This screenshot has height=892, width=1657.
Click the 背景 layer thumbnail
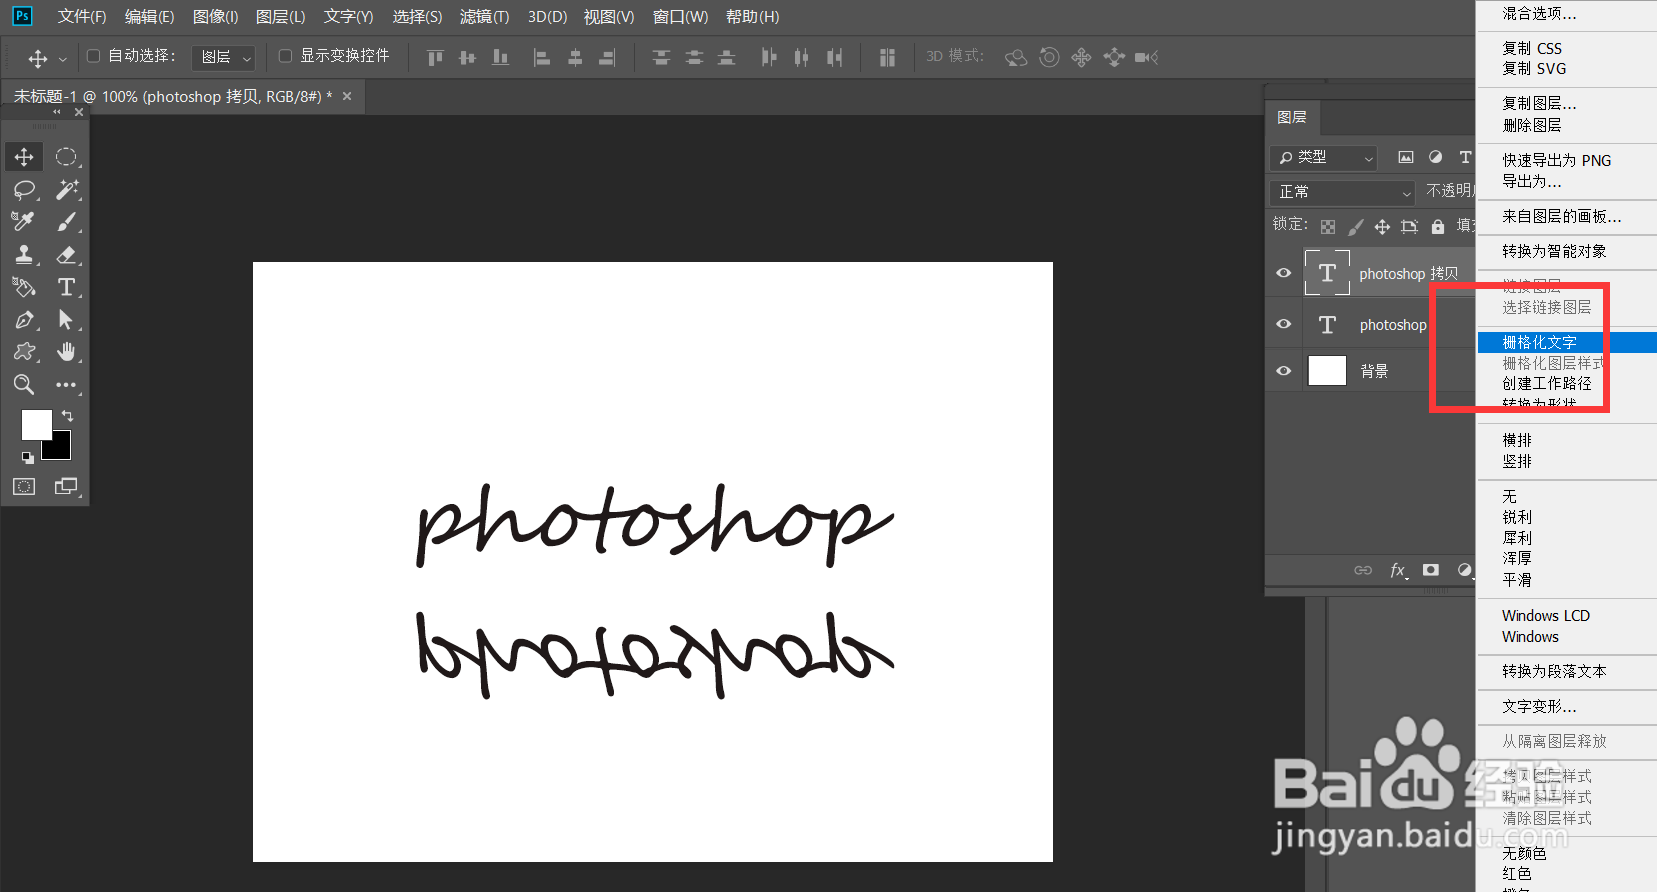(x=1327, y=371)
